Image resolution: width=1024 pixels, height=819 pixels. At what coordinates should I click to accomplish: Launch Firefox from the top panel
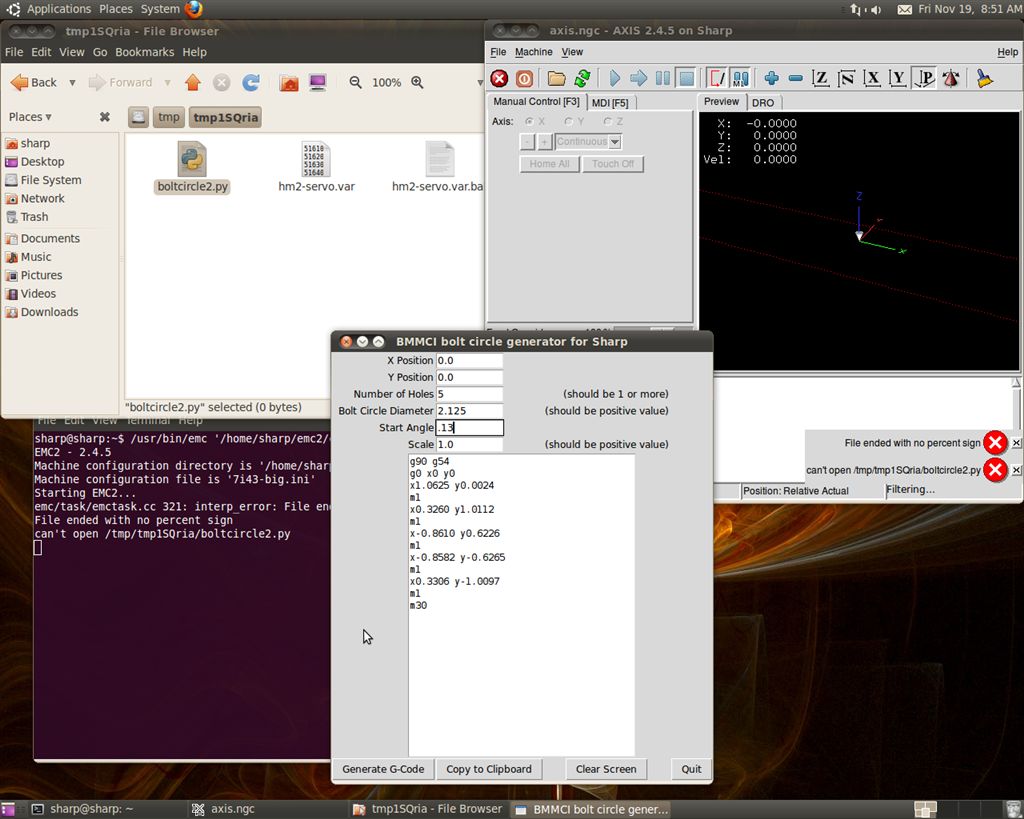(193, 9)
